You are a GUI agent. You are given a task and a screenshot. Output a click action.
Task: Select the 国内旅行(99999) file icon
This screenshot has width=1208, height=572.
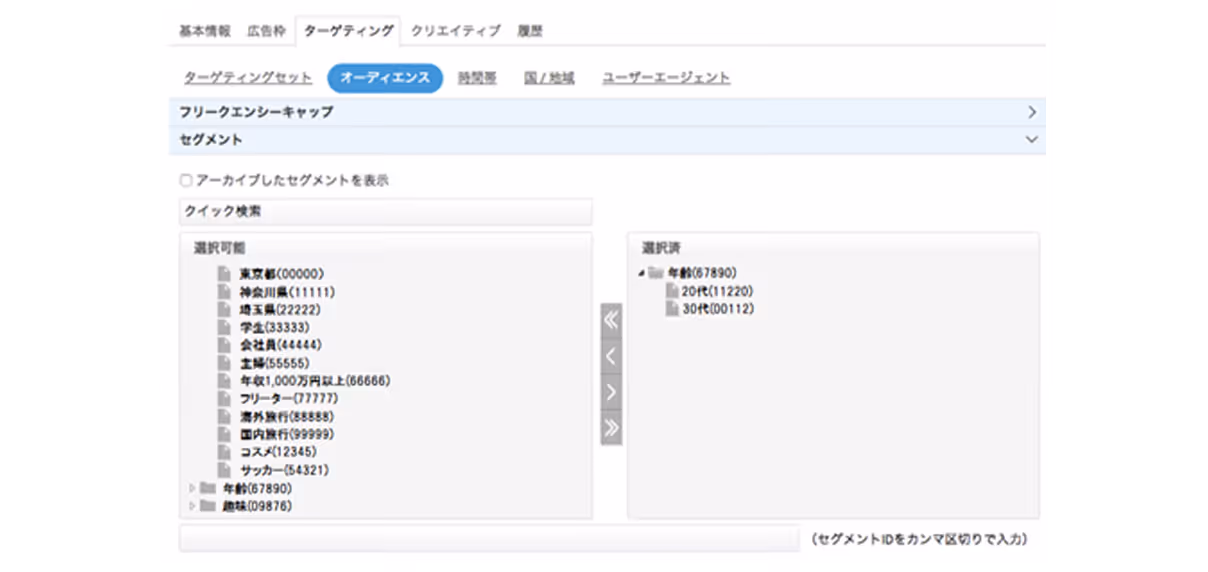point(225,434)
